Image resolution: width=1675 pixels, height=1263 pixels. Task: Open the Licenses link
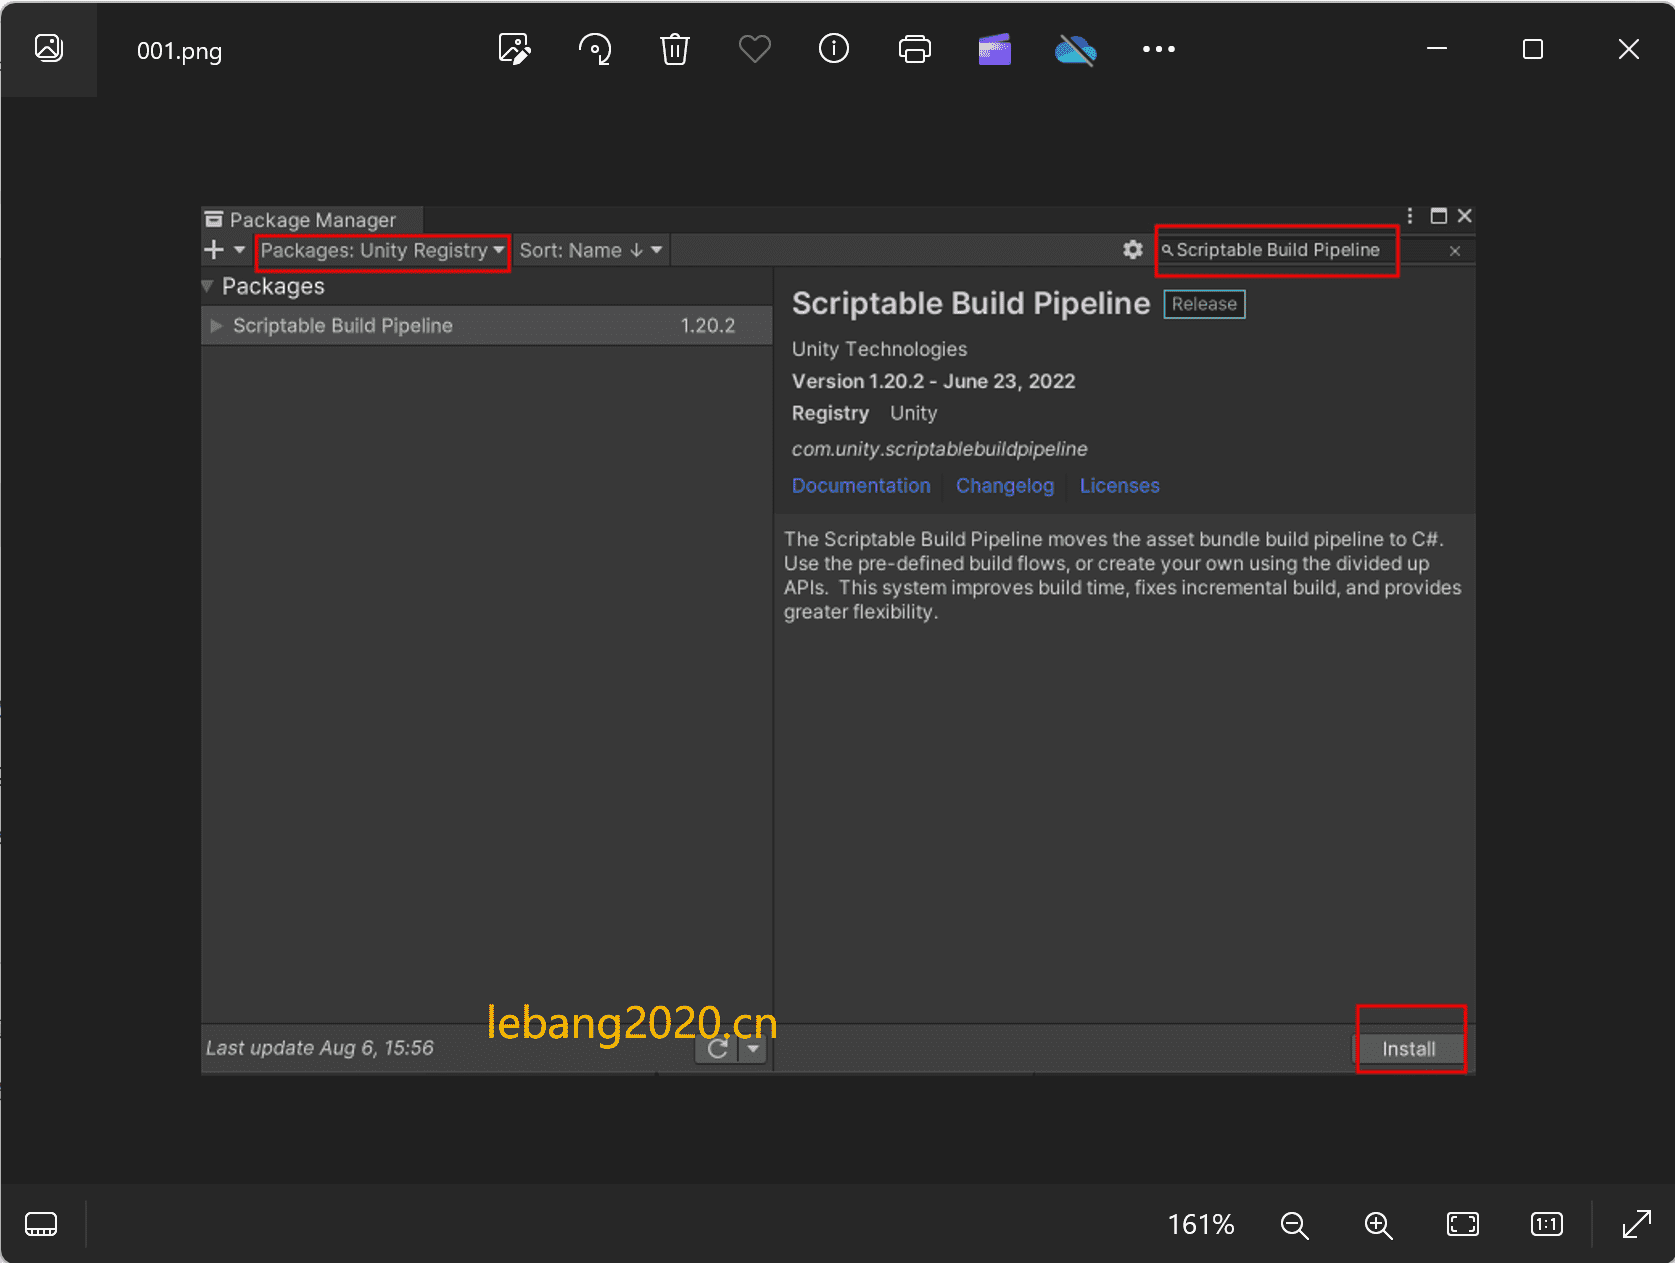pos(1119,486)
